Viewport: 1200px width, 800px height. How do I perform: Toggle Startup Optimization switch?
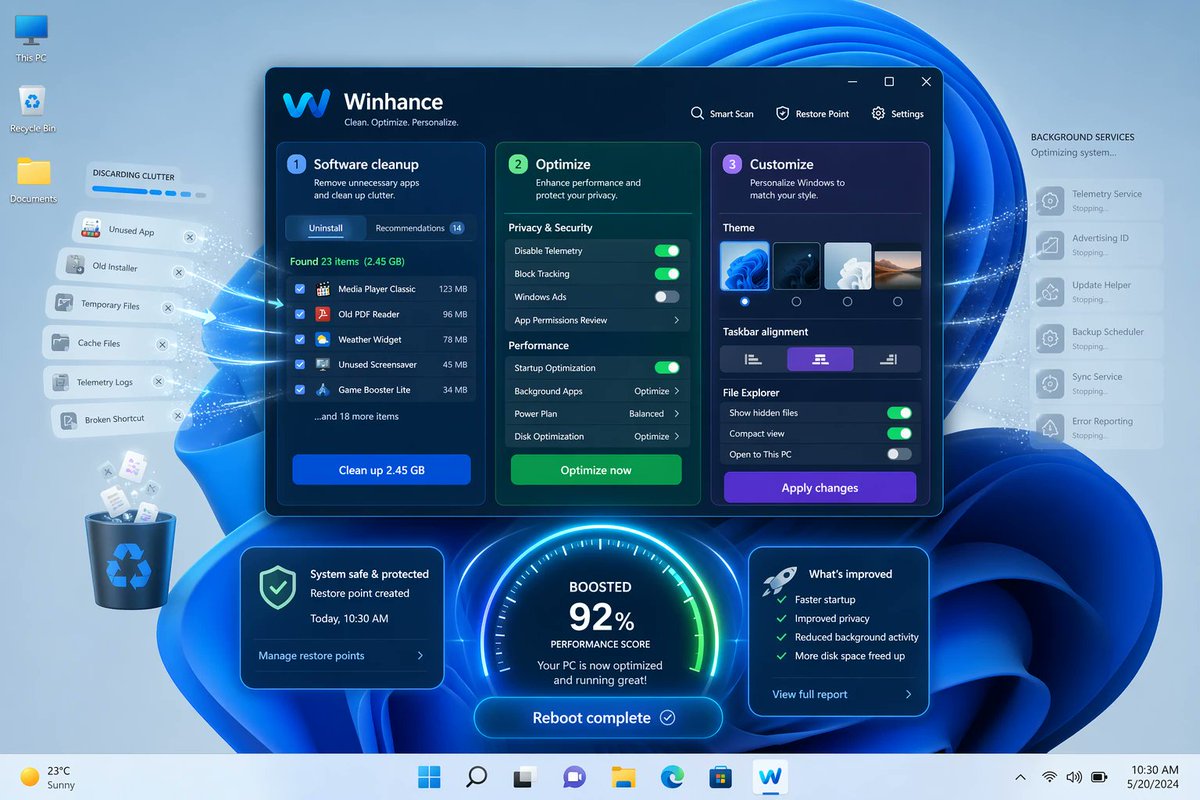(667, 368)
